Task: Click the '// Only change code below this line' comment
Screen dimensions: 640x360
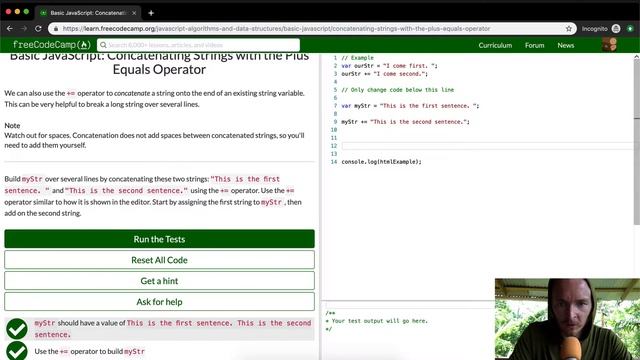Action: coord(398,90)
